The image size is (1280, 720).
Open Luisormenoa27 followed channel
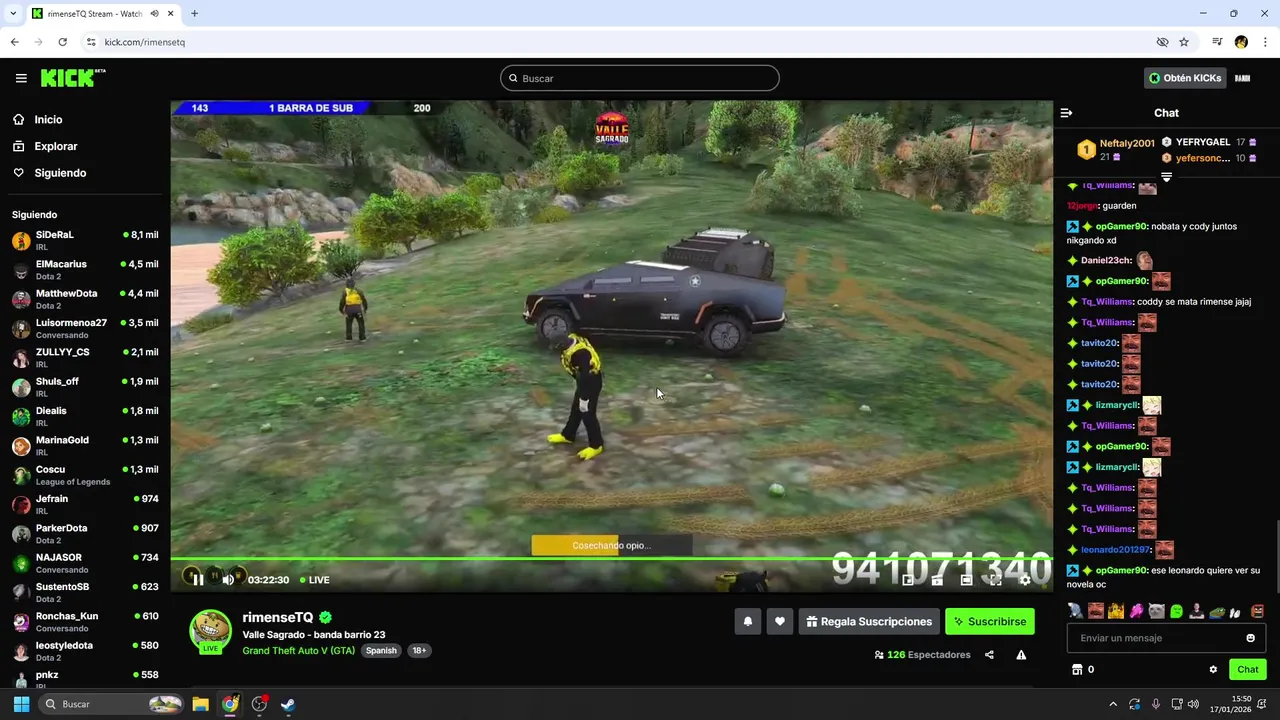85,328
